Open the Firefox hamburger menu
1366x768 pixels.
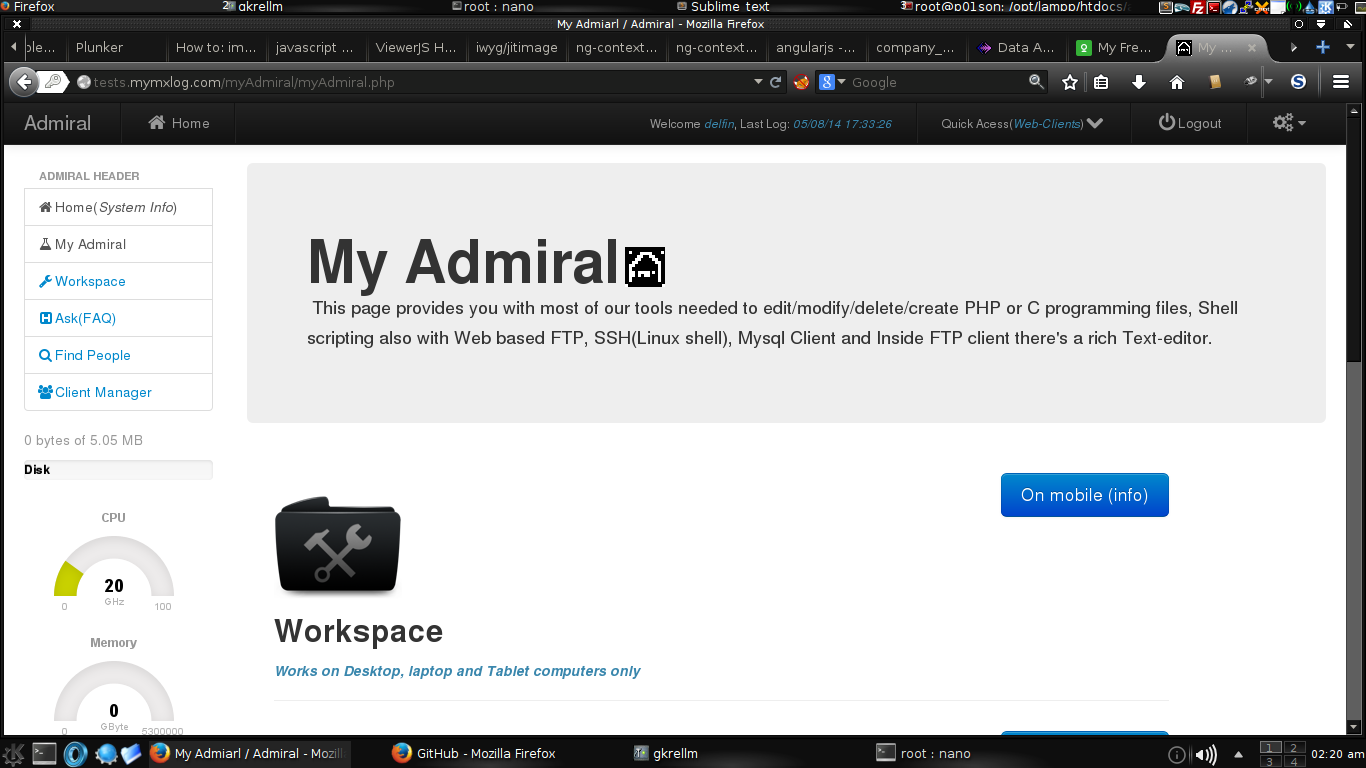pyautogui.click(x=1341, y=82)
